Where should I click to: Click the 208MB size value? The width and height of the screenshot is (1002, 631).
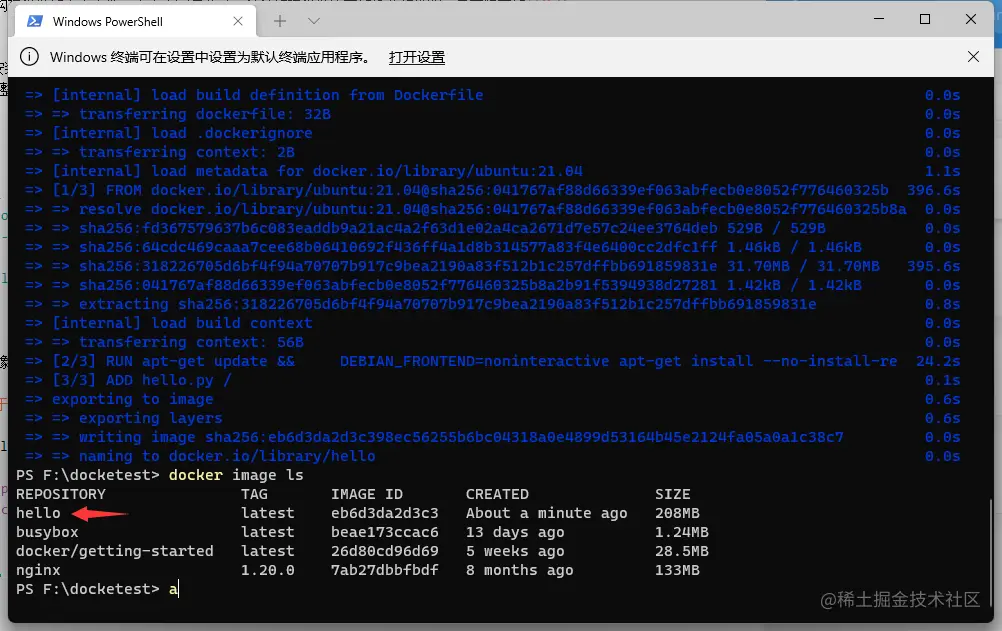click(677, 513)
